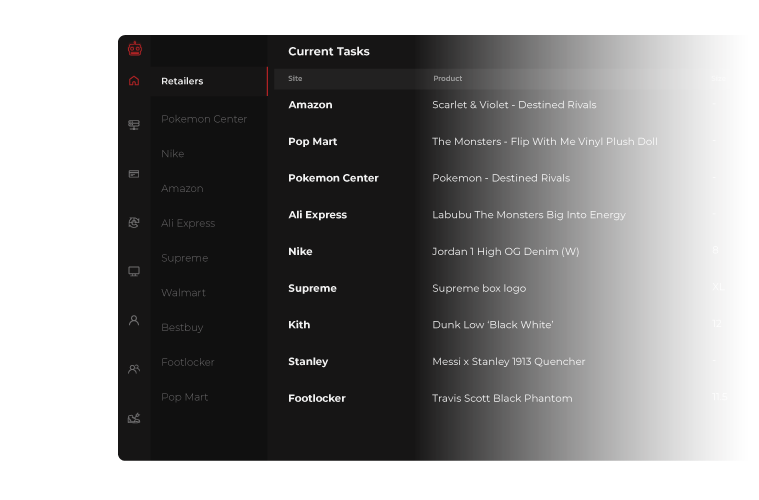Select the monitor icon in sidebar
Viewport: 759px width, 500px height.
click(x=134, y=271)
